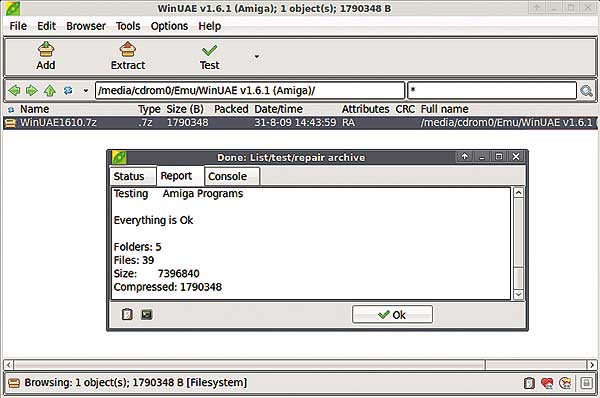Image resolution: width=600 pixels, height=398 pixels.
Task: Click the dialog's stay-on-top arrow button
Action: click(465, 157)
